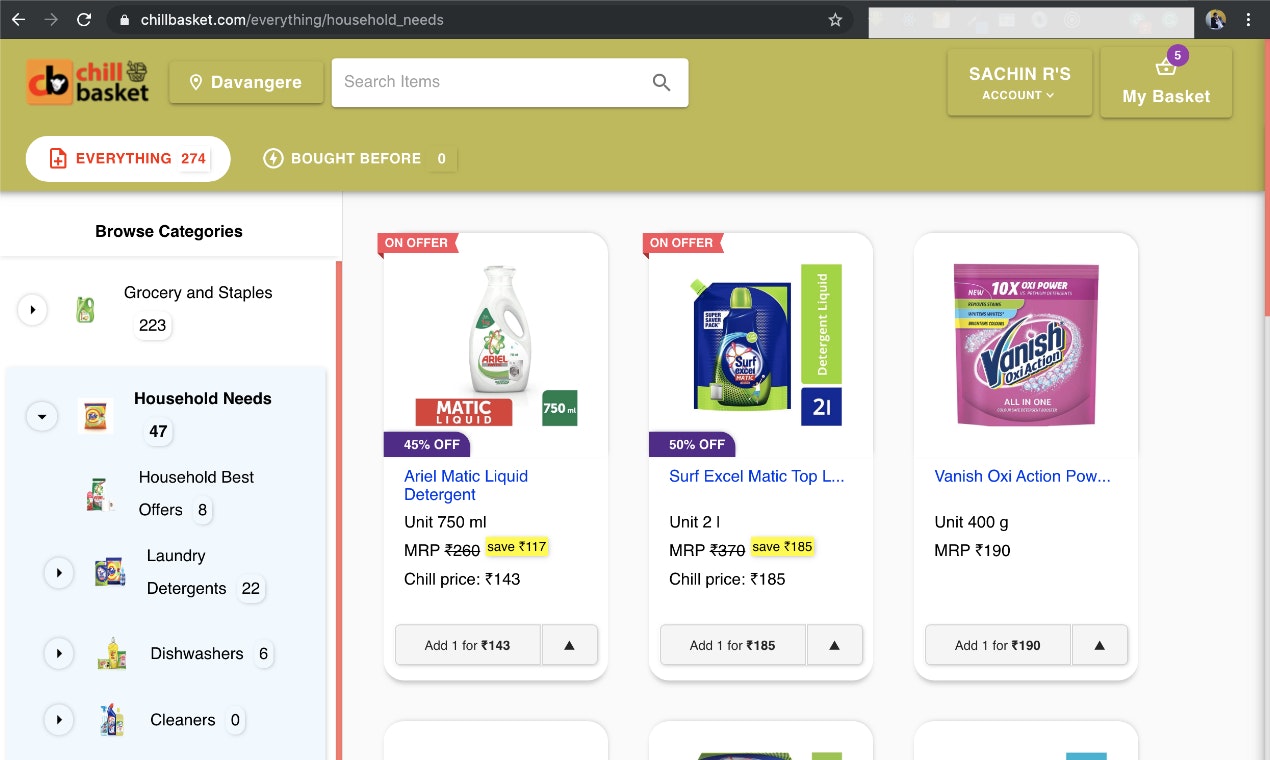Screen dimensions: 1270x760
Task: Click the Household Best Offers icon
Action: 100,494
